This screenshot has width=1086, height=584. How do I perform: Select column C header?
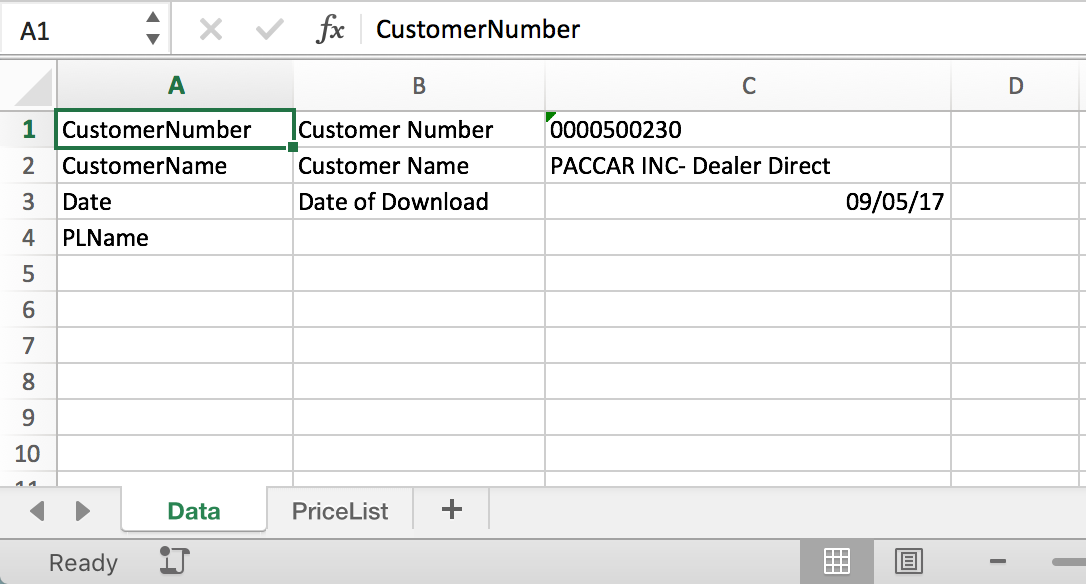748,86
